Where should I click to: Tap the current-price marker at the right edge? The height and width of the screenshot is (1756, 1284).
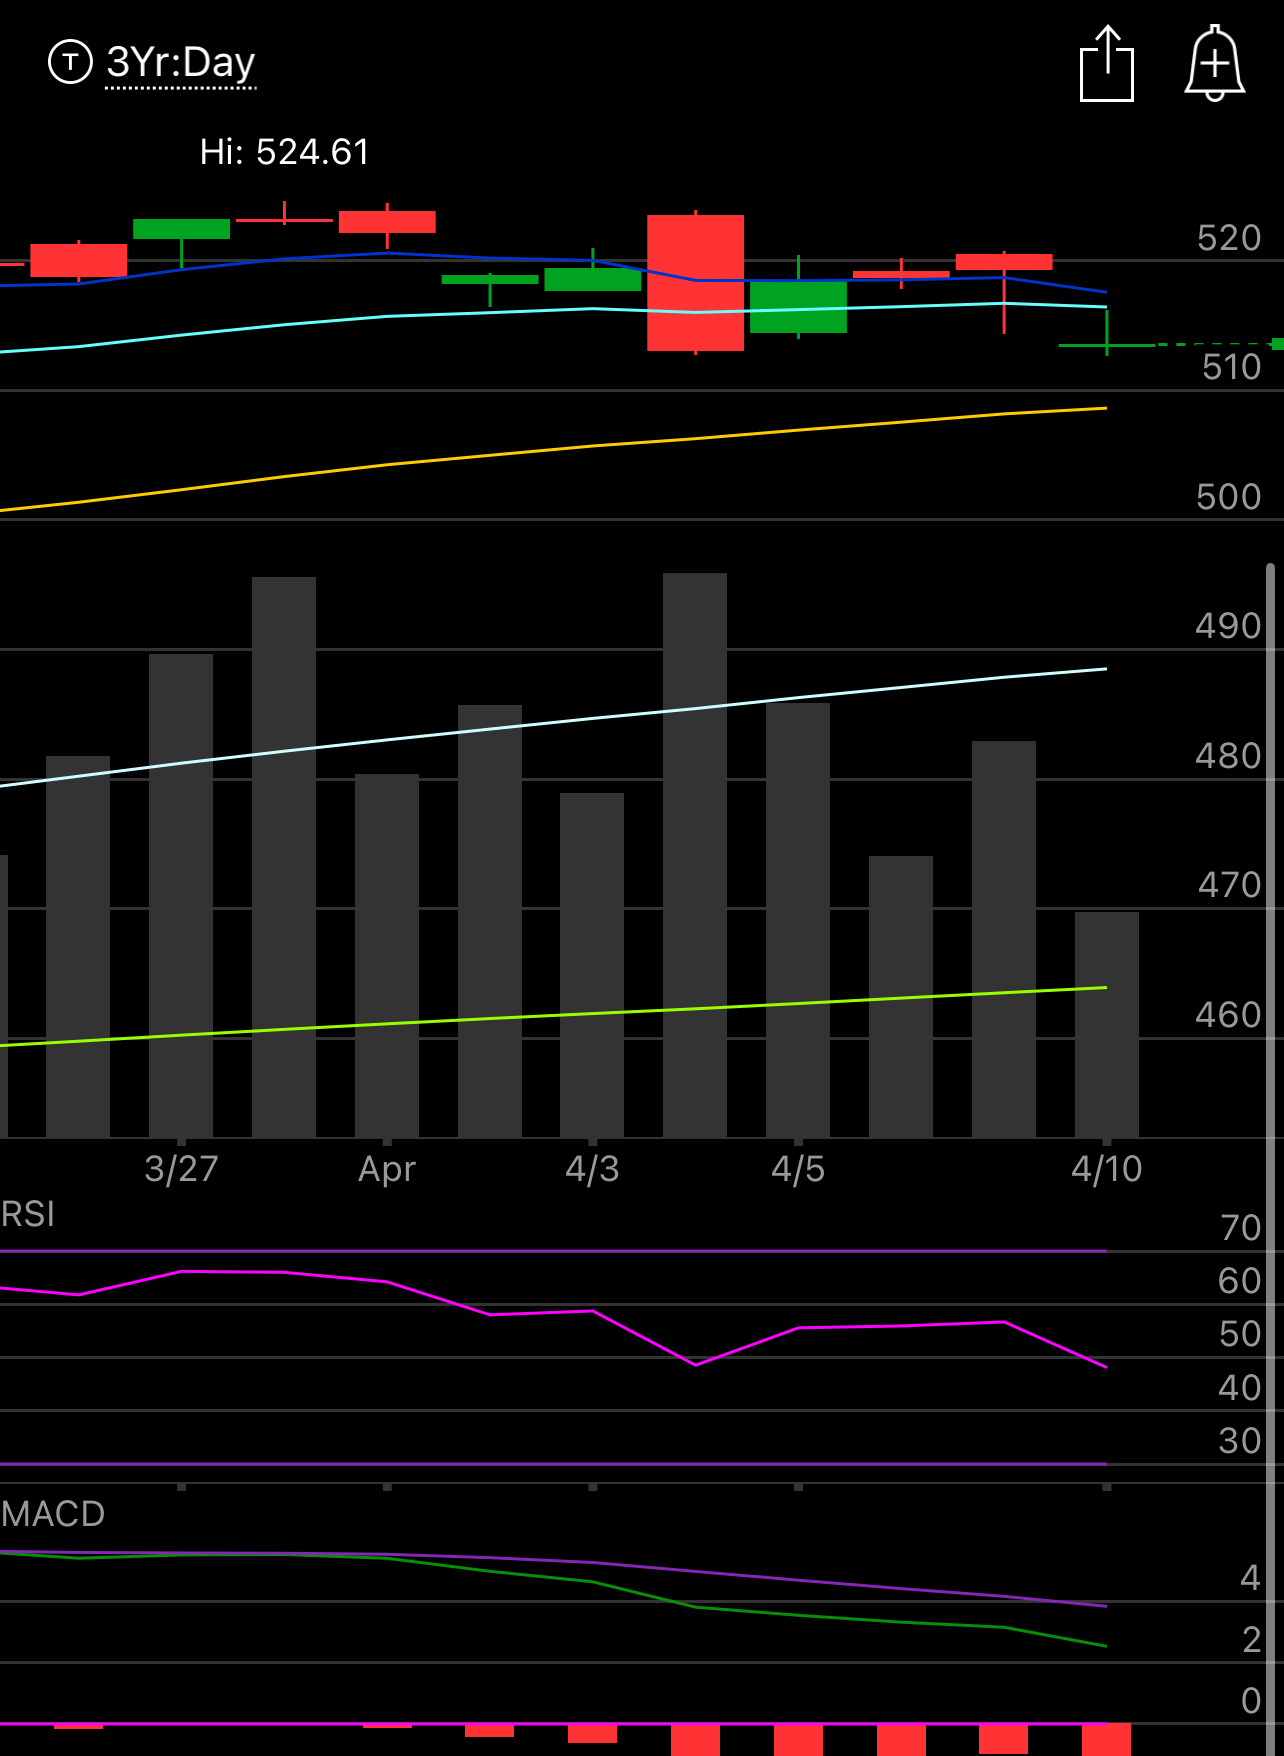point(1278,344)
